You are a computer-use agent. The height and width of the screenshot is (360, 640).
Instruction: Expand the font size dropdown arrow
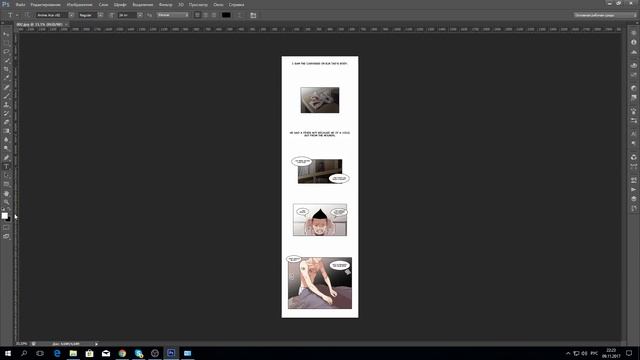(x=140, y=15)
